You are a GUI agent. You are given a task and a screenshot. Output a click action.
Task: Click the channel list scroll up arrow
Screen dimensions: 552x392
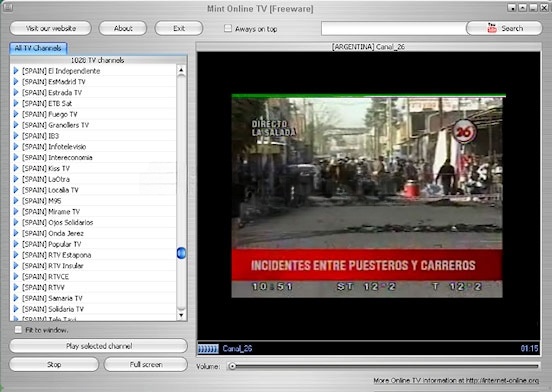(181, 70)
